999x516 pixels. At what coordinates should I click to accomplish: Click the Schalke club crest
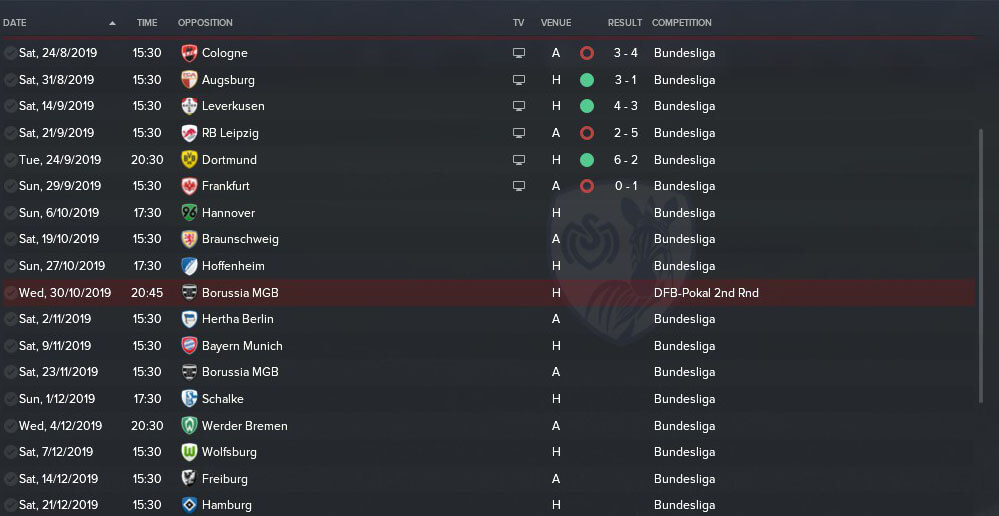click(189, 398)
